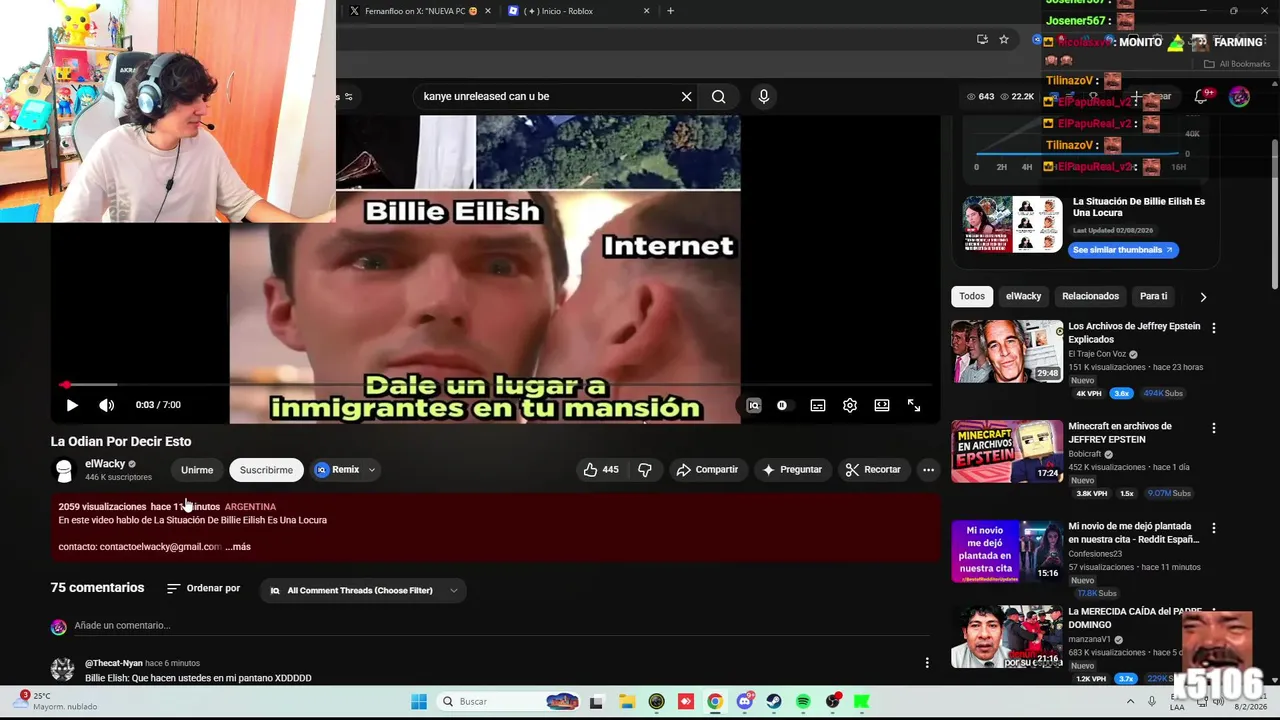Open the account avatar menu
Viewport: 1280px width, 720px height.
coord(1239,97)
